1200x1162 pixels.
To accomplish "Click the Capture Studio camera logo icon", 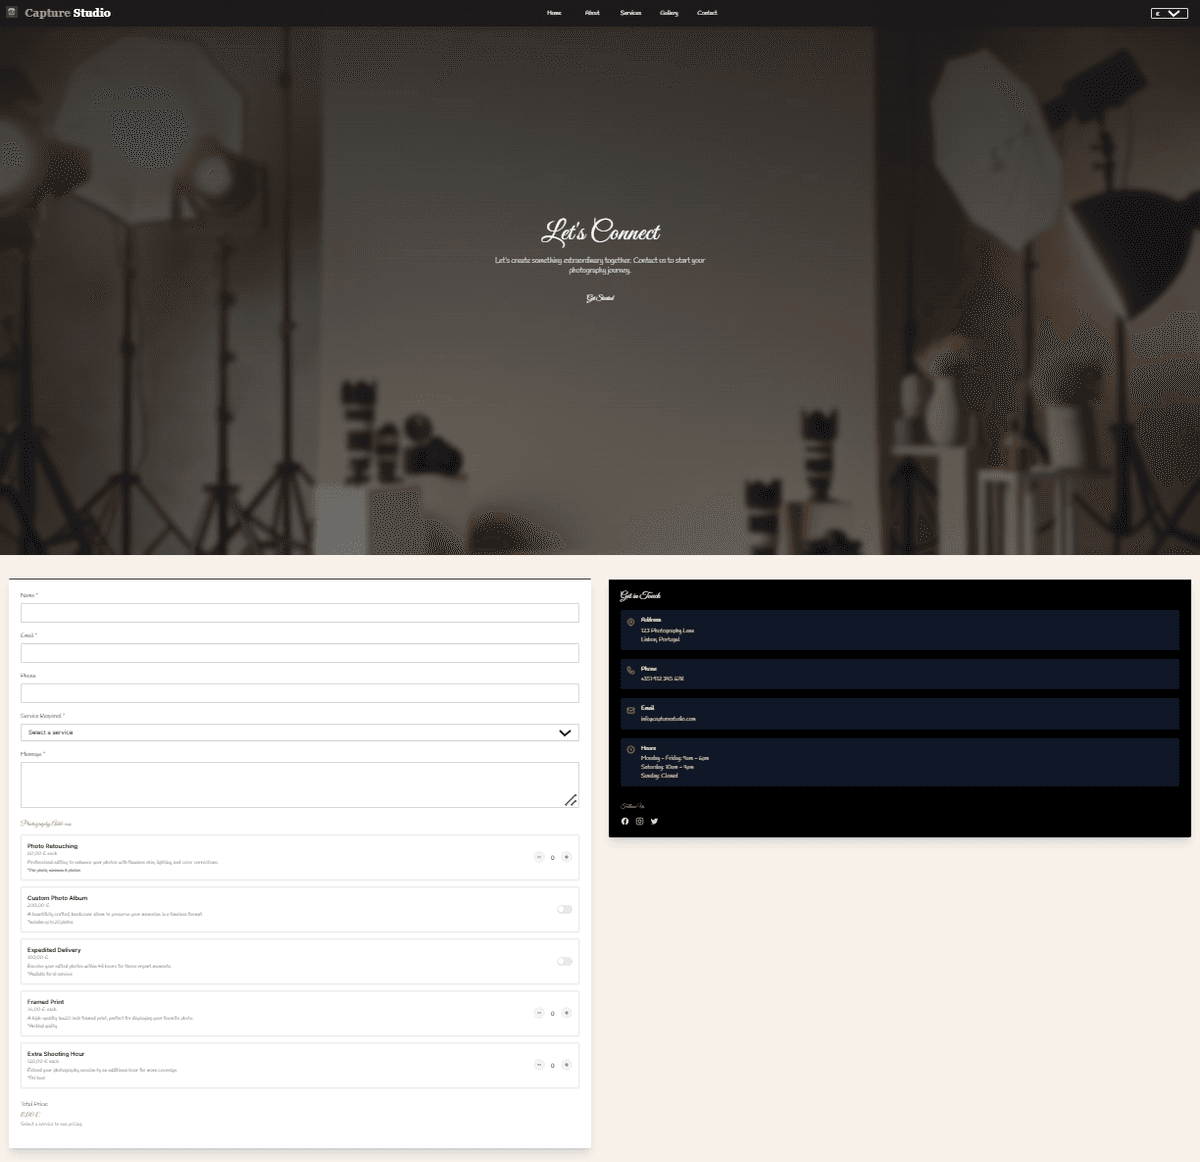I will [x=12, y=13].
